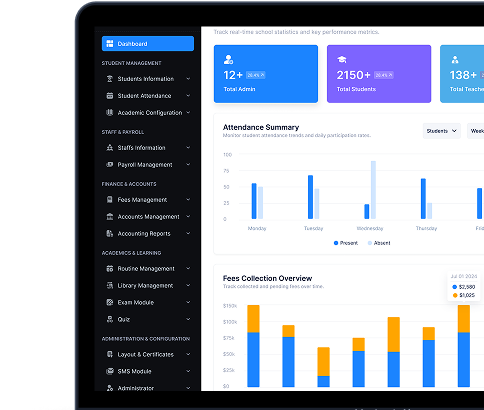
Task: Click the Payroll Management icon
Action: 110,165
